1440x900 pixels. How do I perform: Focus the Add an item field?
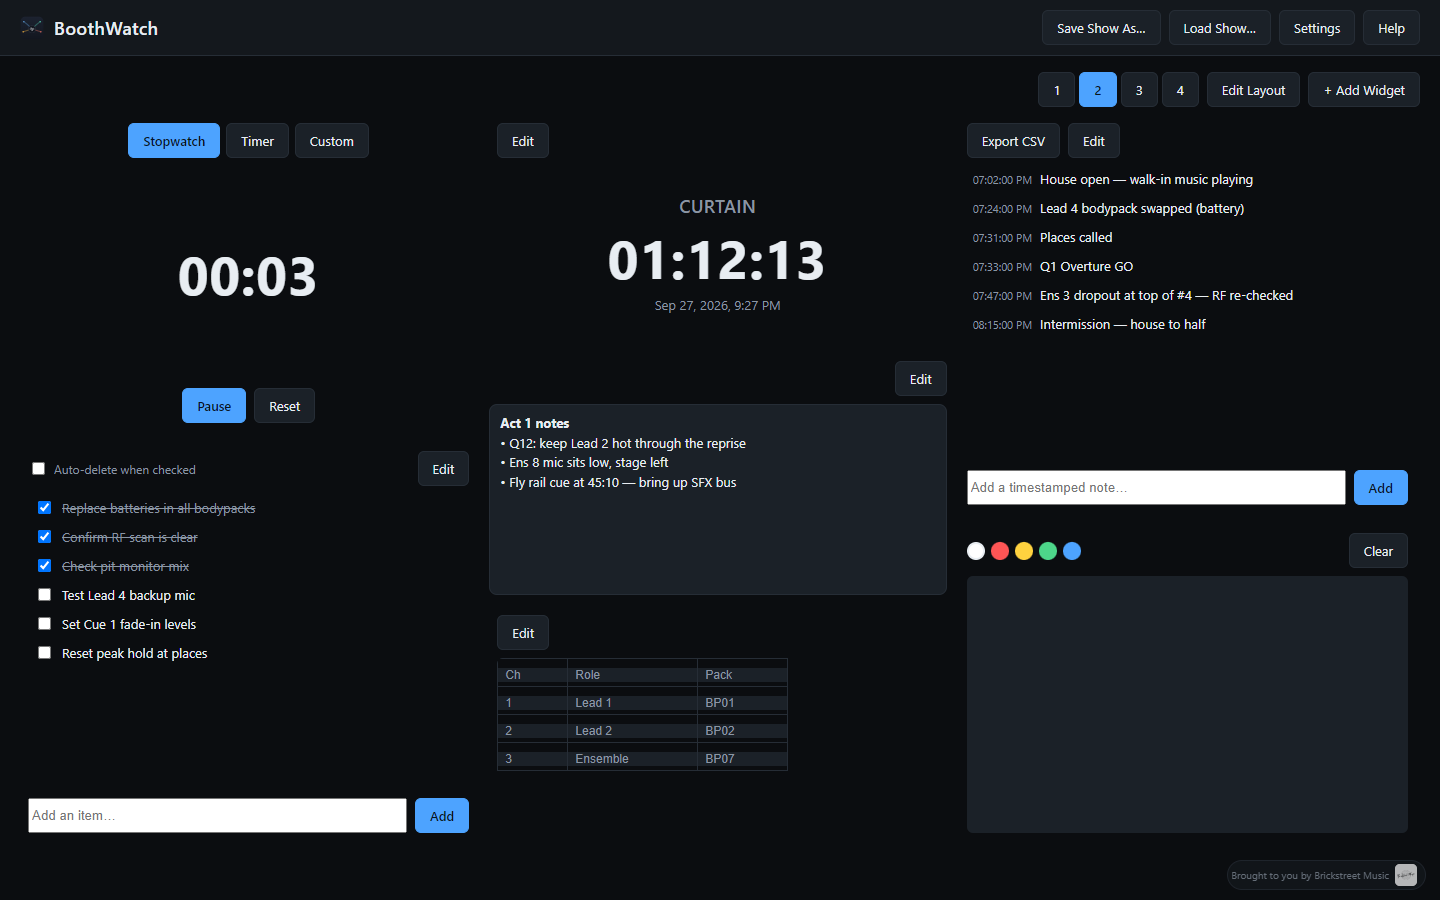217,815
